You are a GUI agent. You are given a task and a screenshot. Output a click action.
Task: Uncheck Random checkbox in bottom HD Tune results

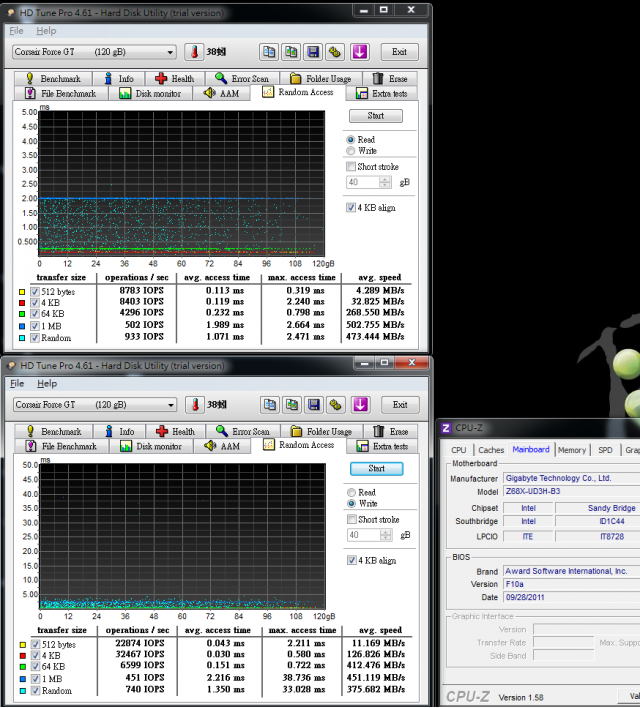point(36,691)
